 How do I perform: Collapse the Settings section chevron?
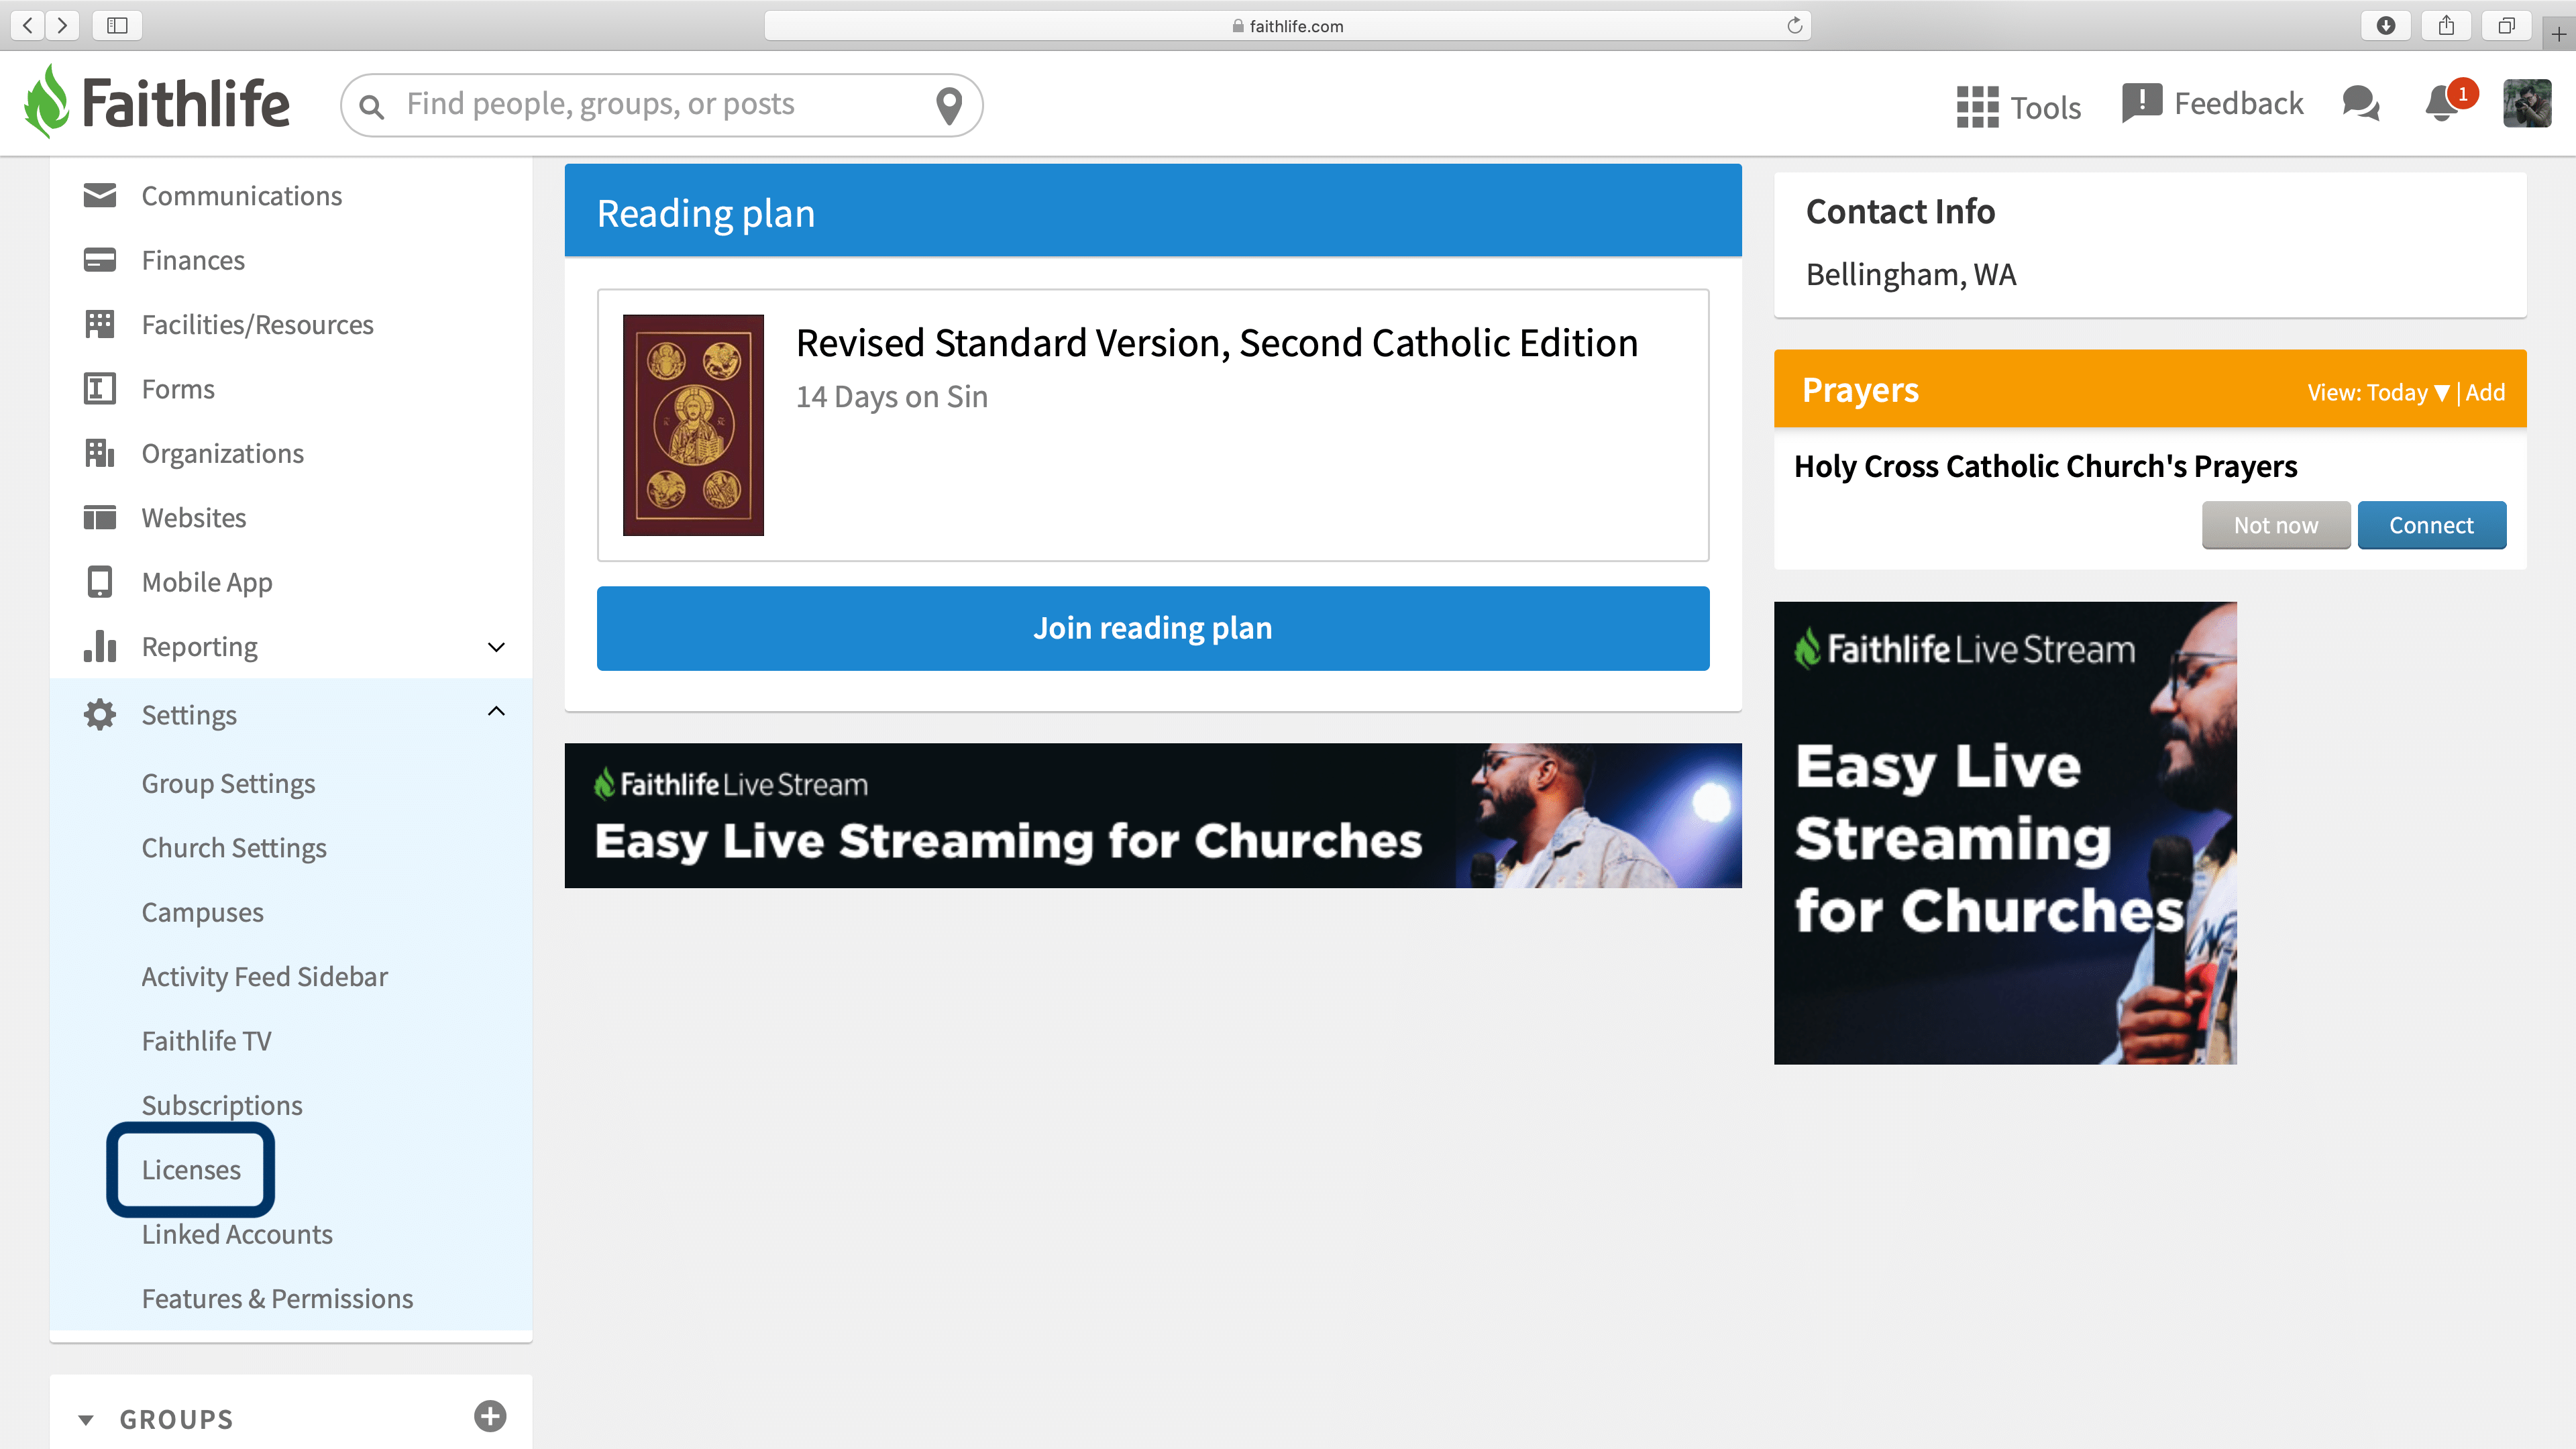click(496, 711)
